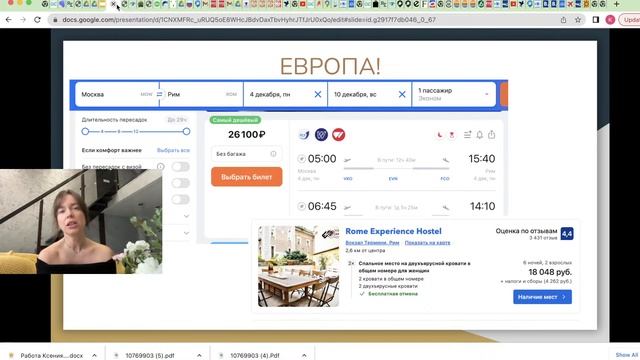The width and height of the screenshot is (640, 360).
Task: Open the Без багажа baggage option
Action: [x=247, y=154]
